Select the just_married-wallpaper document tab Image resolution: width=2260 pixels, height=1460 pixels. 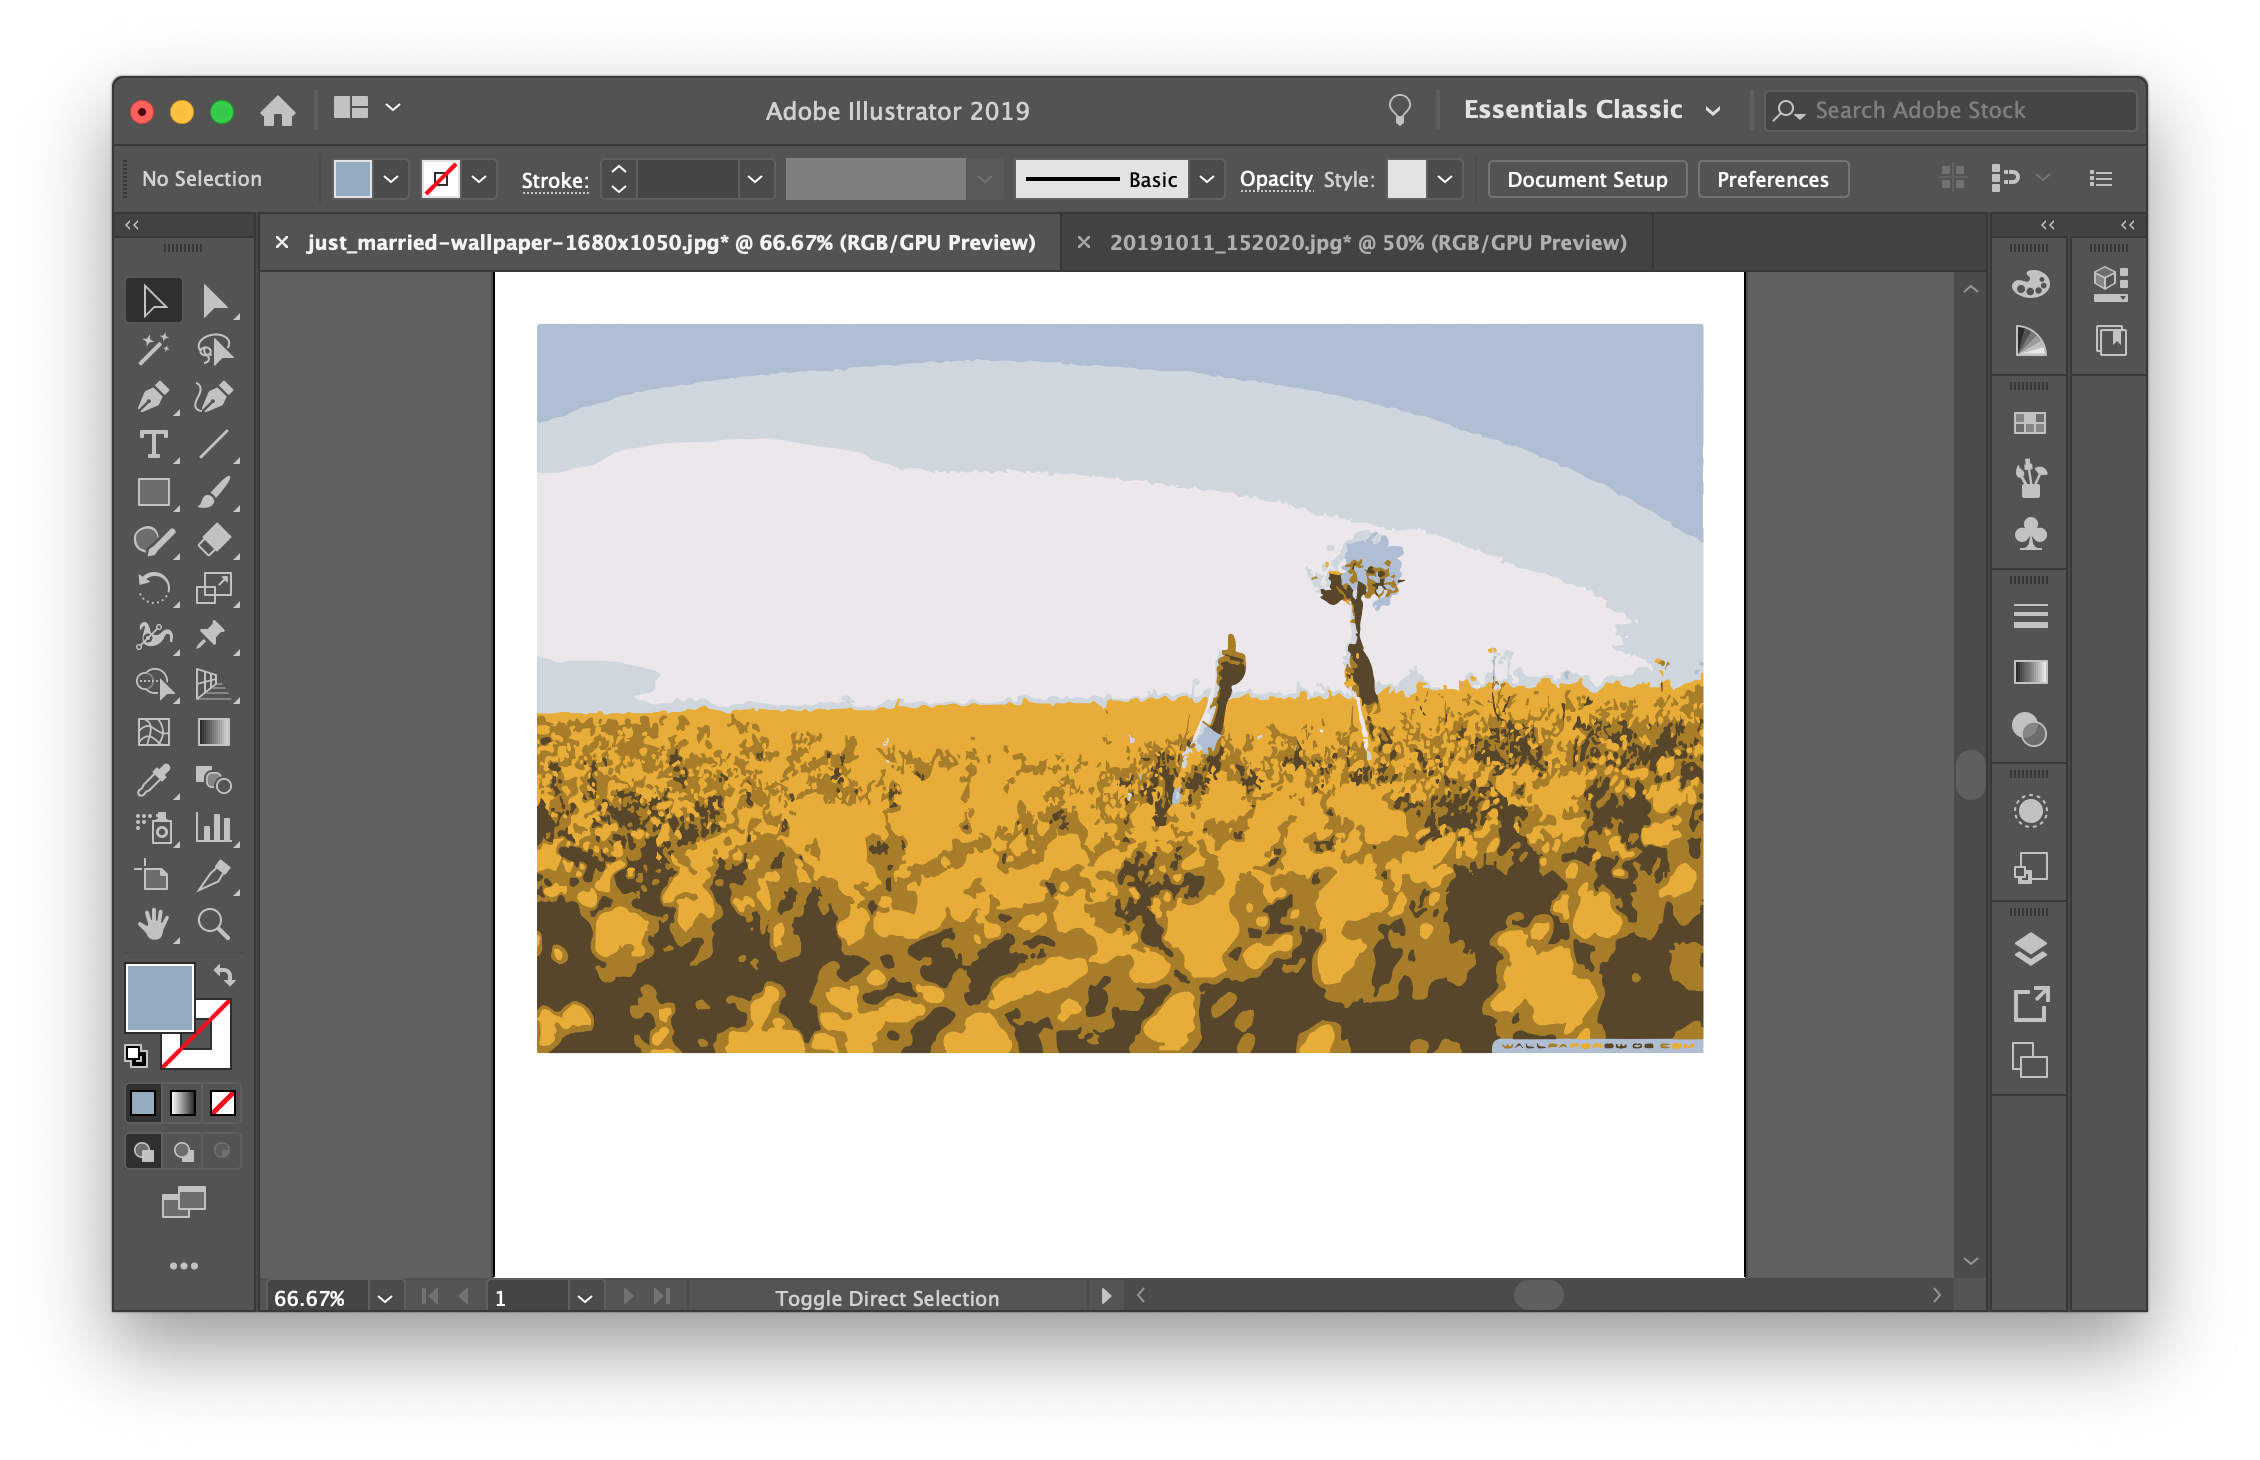coord(670,243)
